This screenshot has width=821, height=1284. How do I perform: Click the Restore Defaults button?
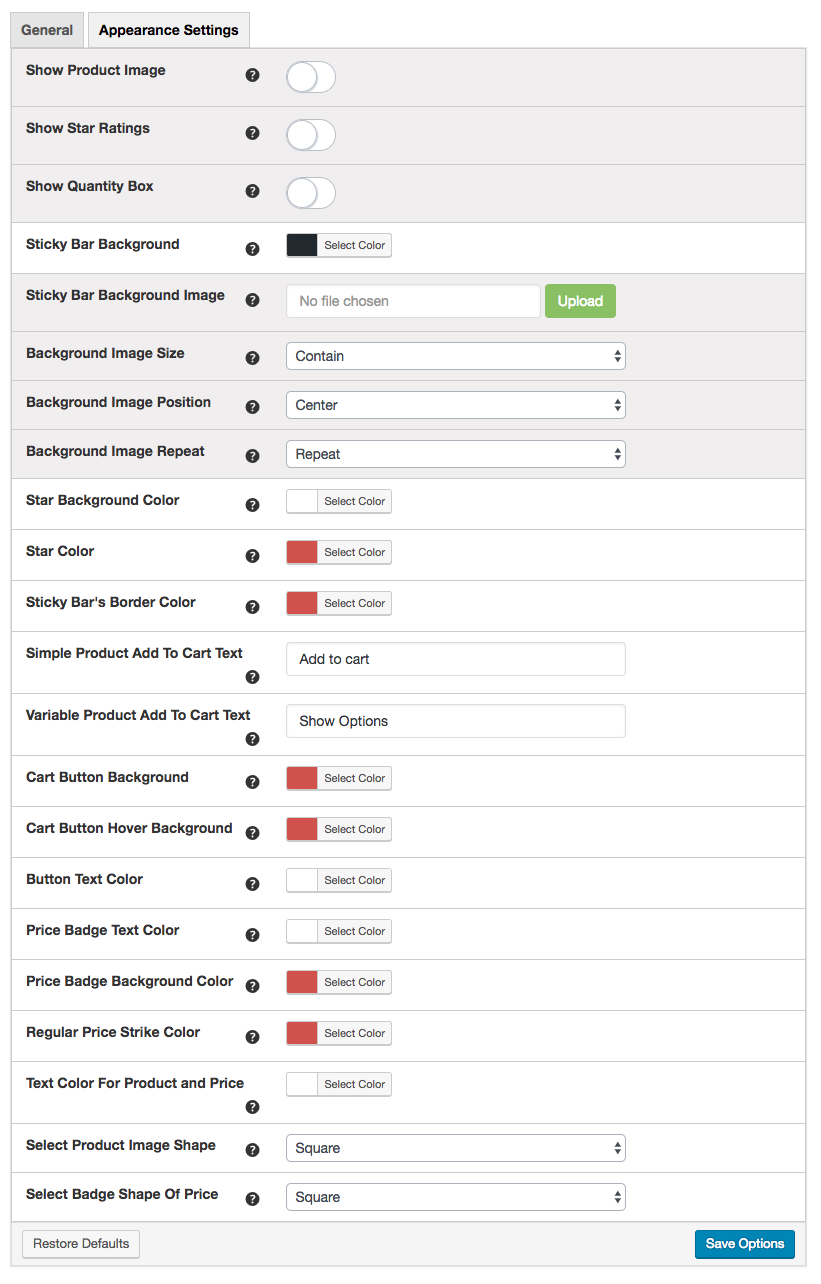[81, 1244]
